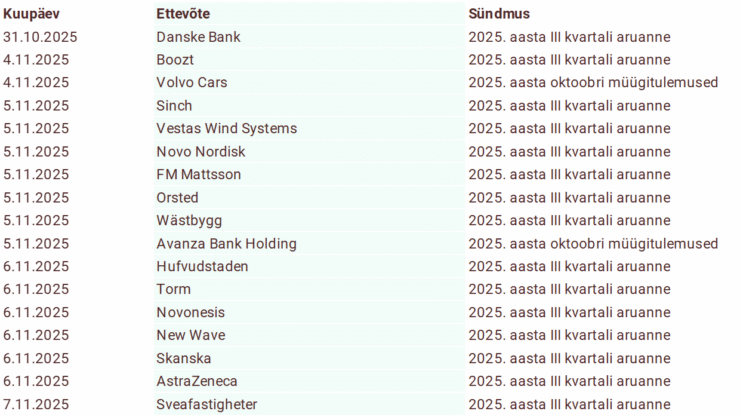Click on Avanza Bank Holding
This screenshot has height=417, width=740.
tap(226, 244)
